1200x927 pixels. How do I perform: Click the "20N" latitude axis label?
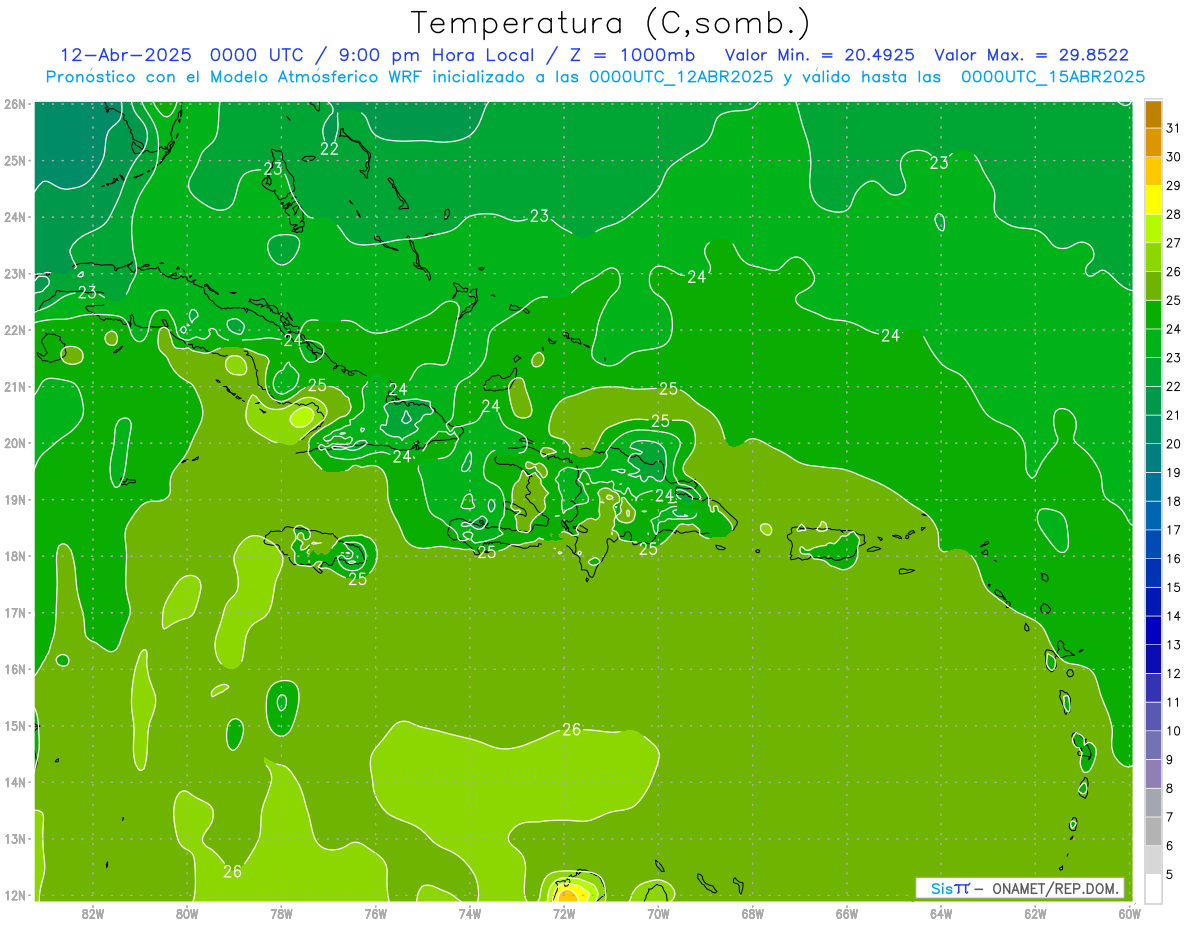pyautogui.click(x=14, y=443)
